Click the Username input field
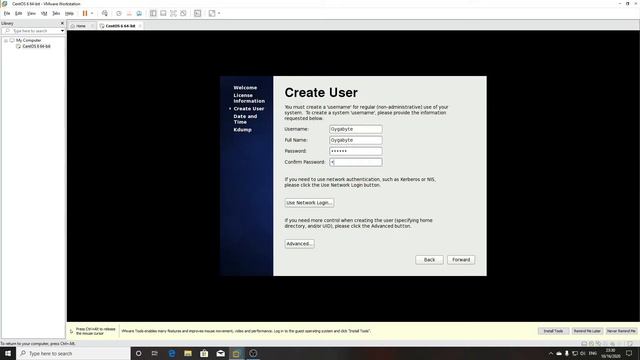Image resolution: width=640 pixels, height=360 pixels. [356, 129]
